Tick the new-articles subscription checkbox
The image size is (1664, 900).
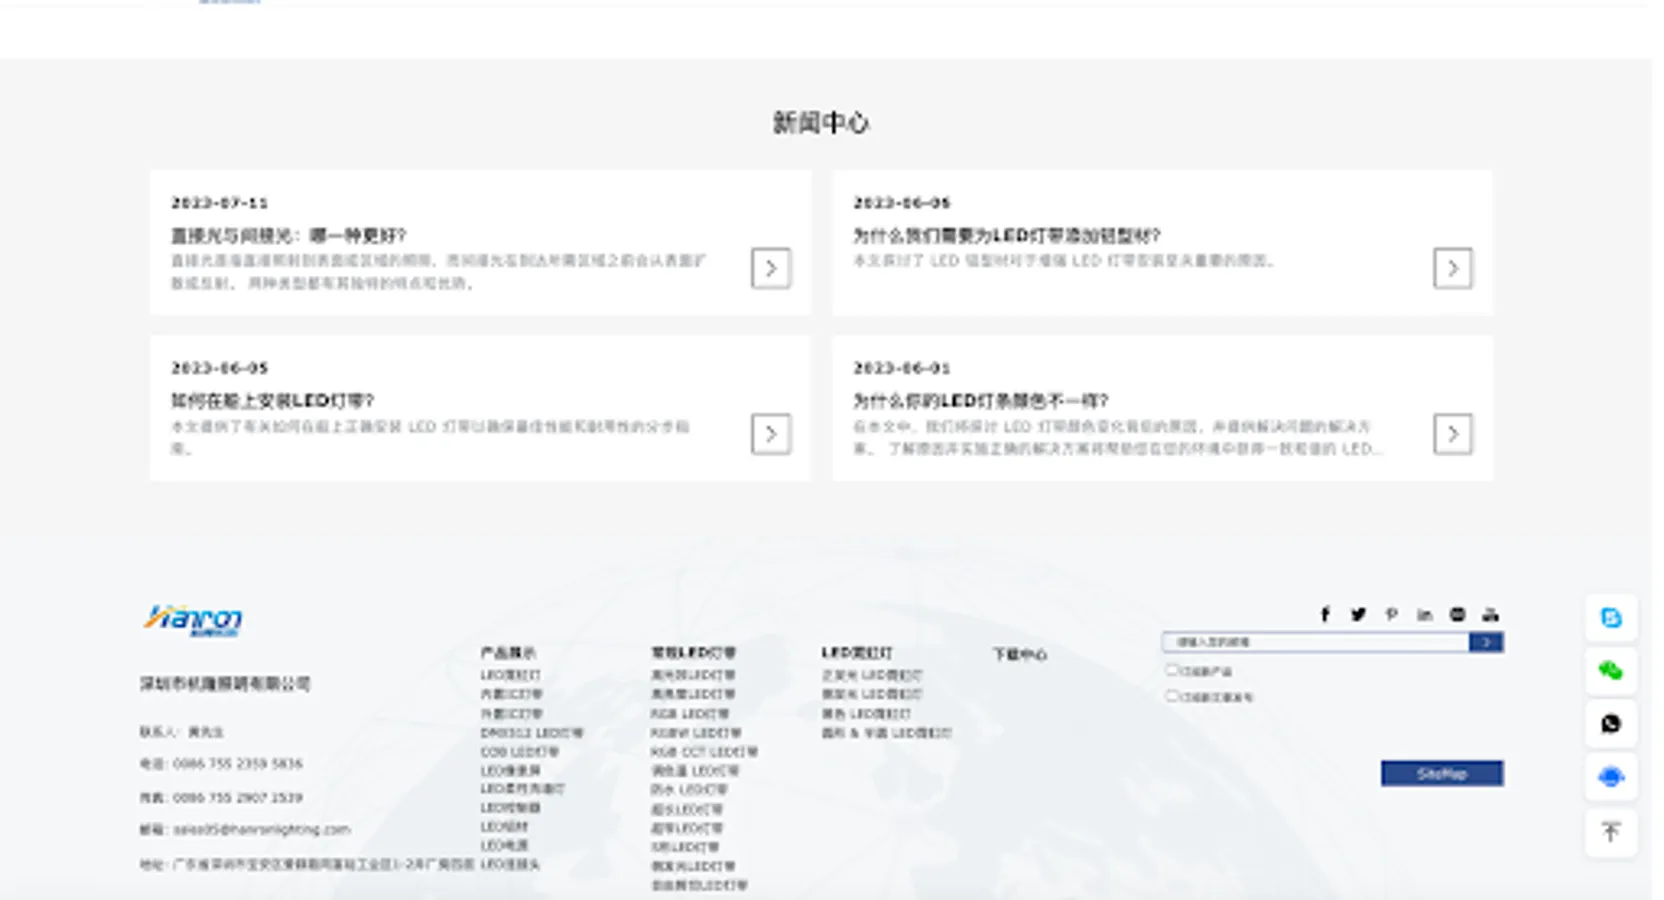click(1171, 696)
